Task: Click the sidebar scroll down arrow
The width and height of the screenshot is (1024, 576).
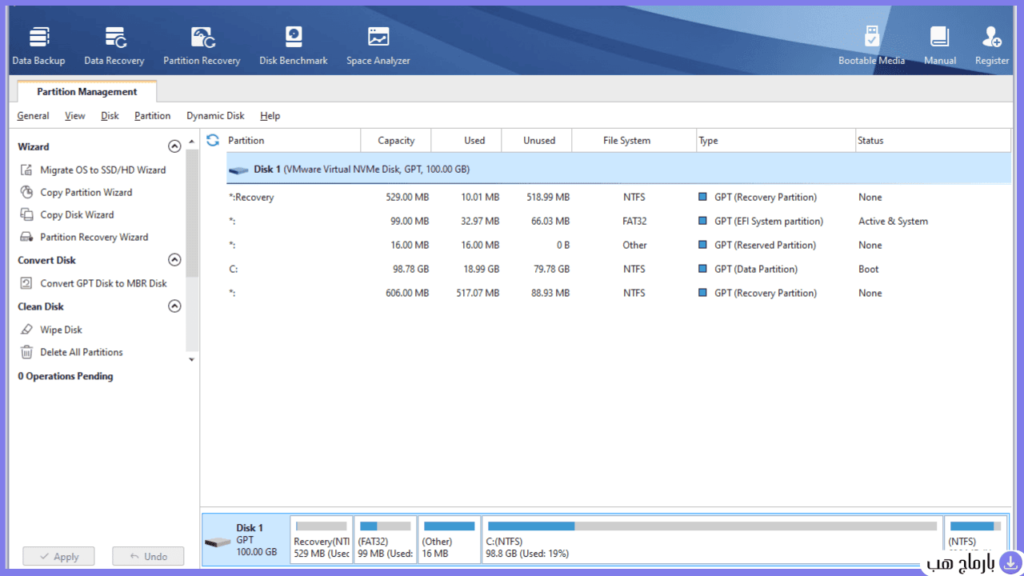Action: [x=191, y=360]
